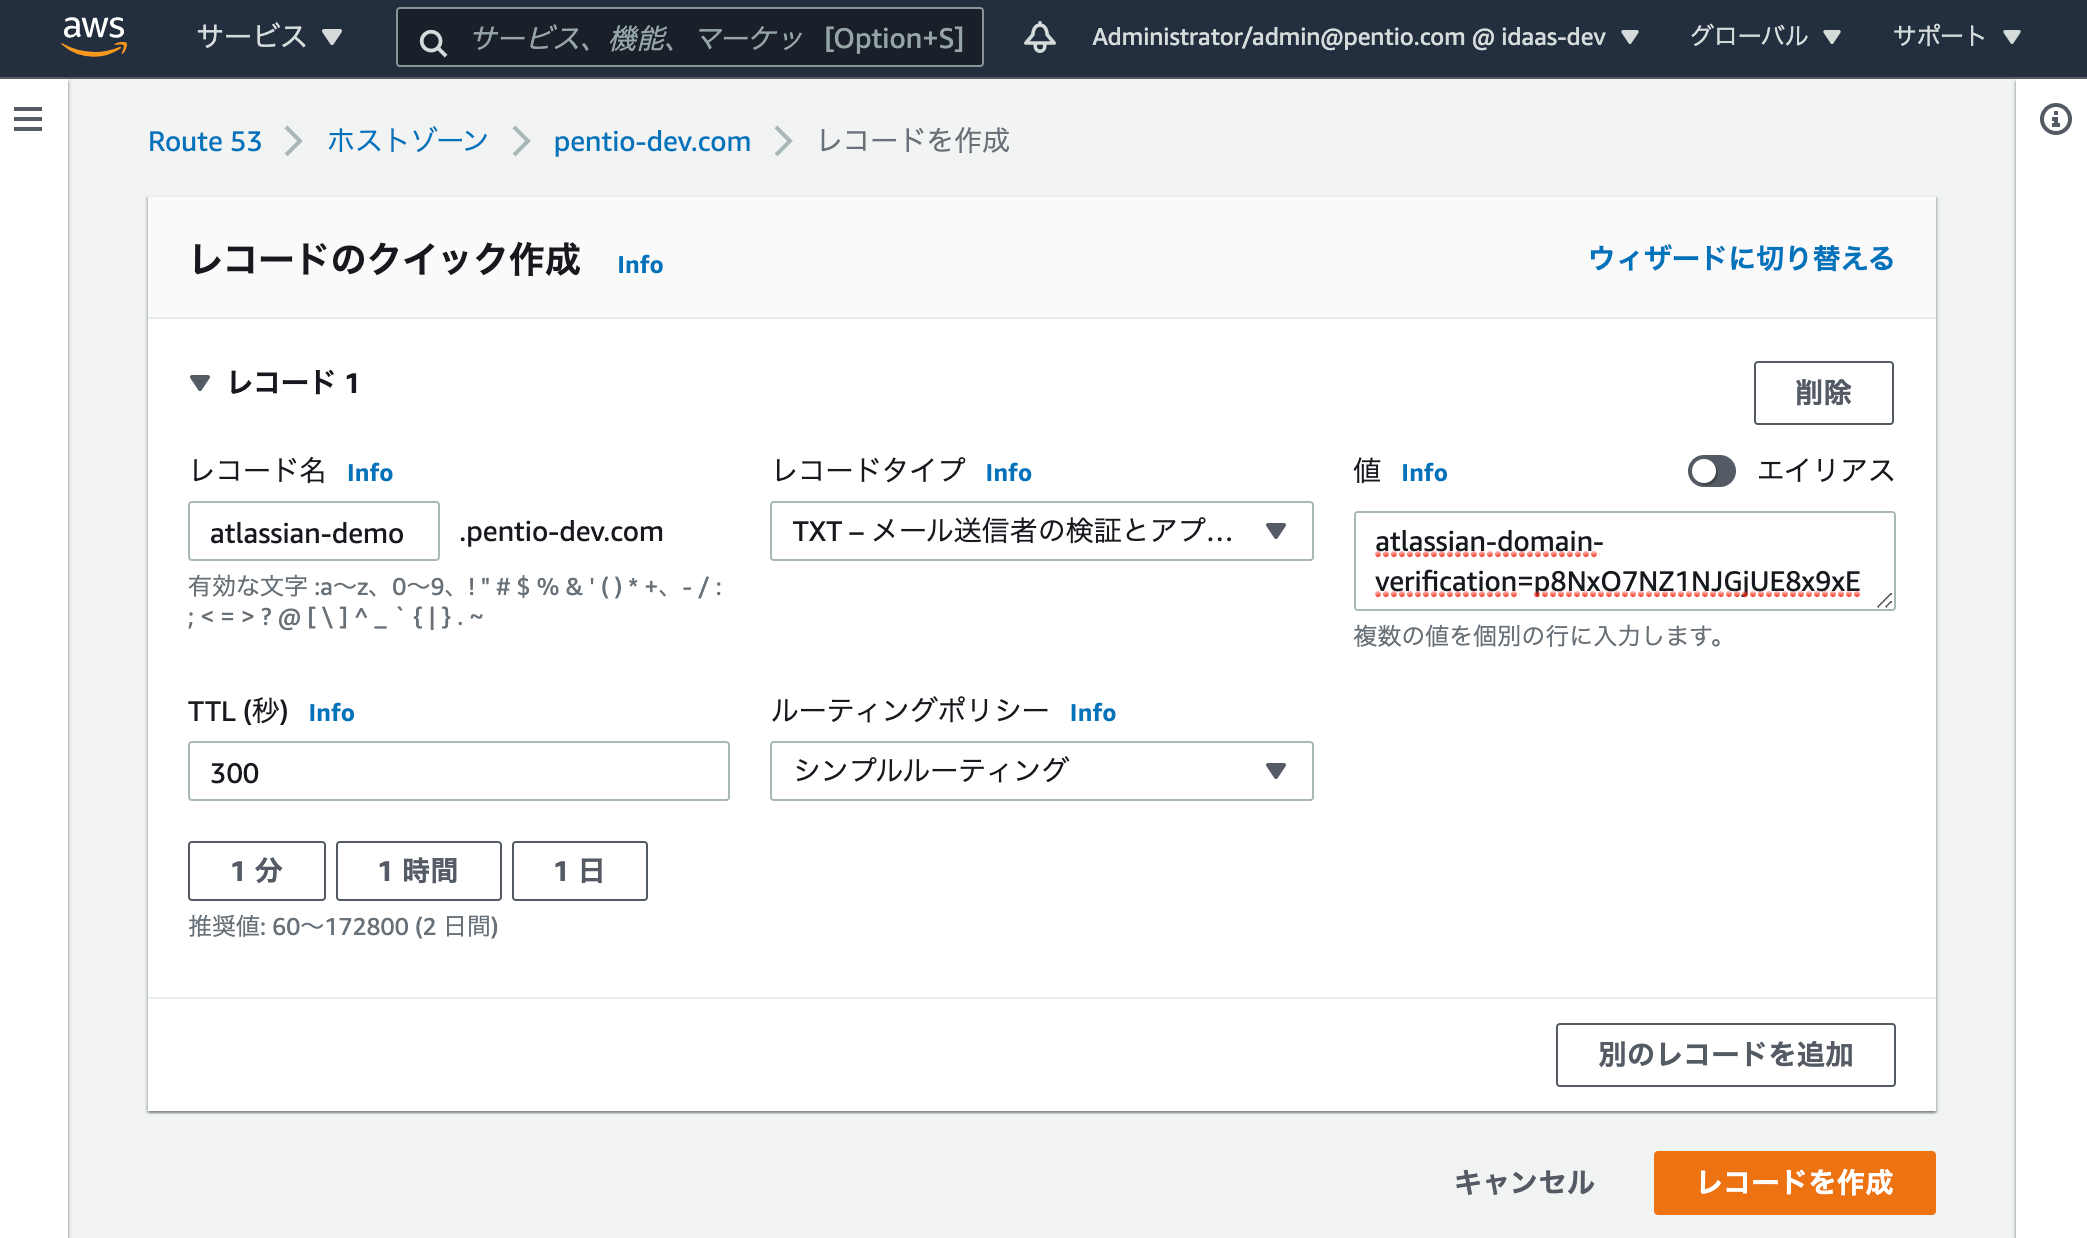Click the orange レコードを作成 button
2087x1238 pixels.
pos(1795,1183)
